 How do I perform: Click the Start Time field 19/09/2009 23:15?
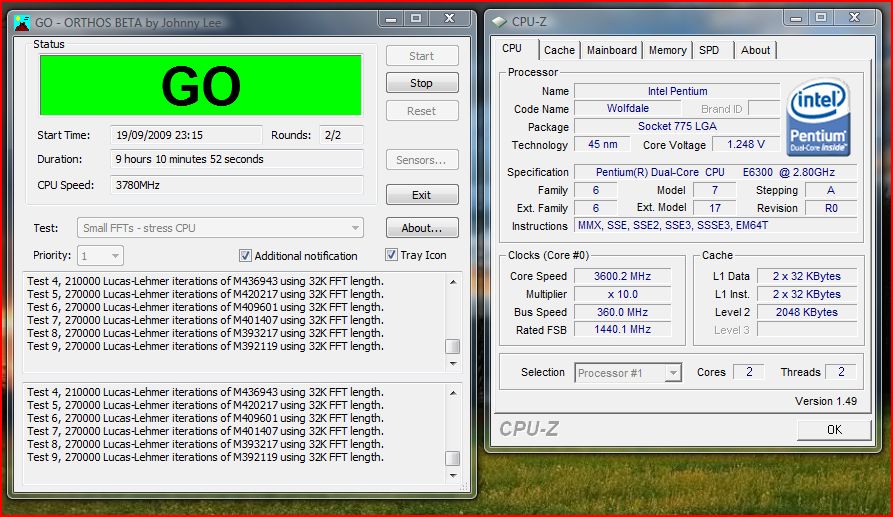tap(186, 135)
